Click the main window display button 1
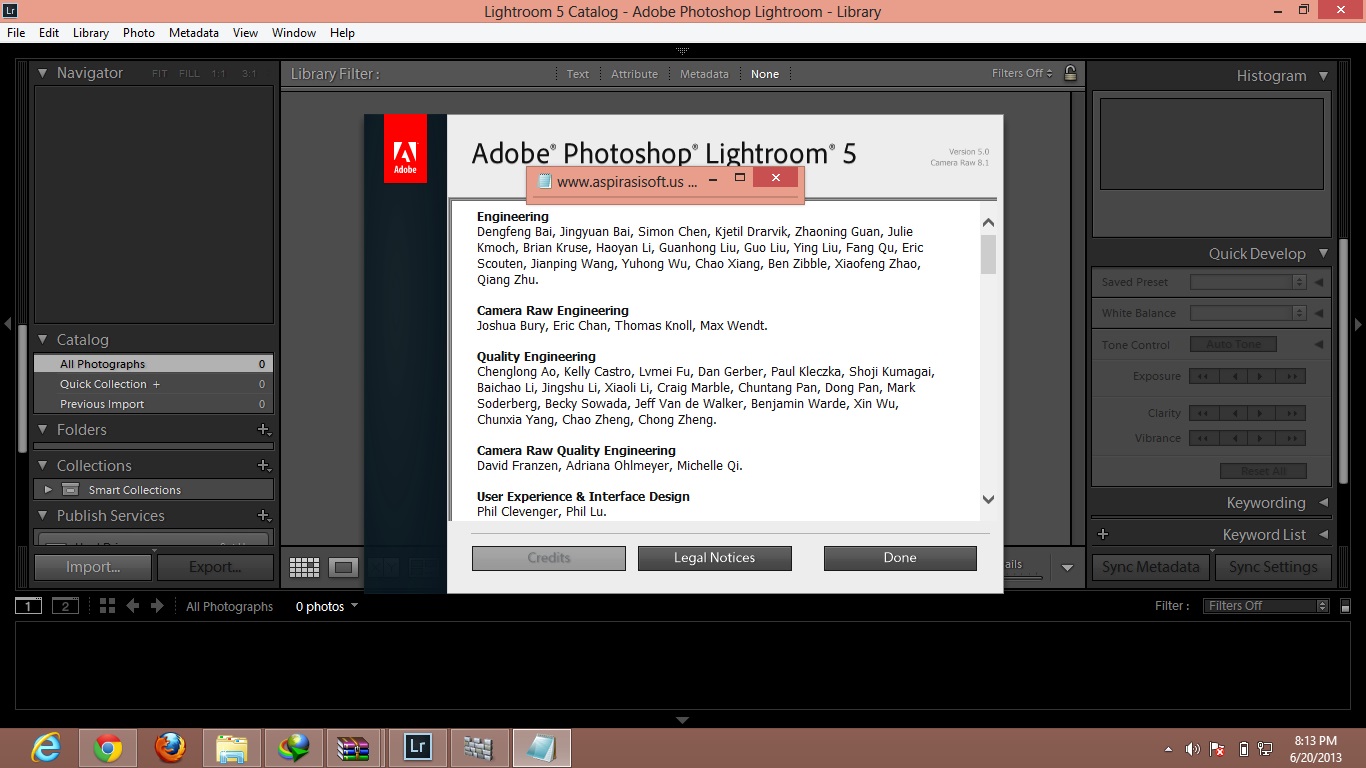Screen dimensions: 1366x768 pyautogui.click(x=28, y=606)
